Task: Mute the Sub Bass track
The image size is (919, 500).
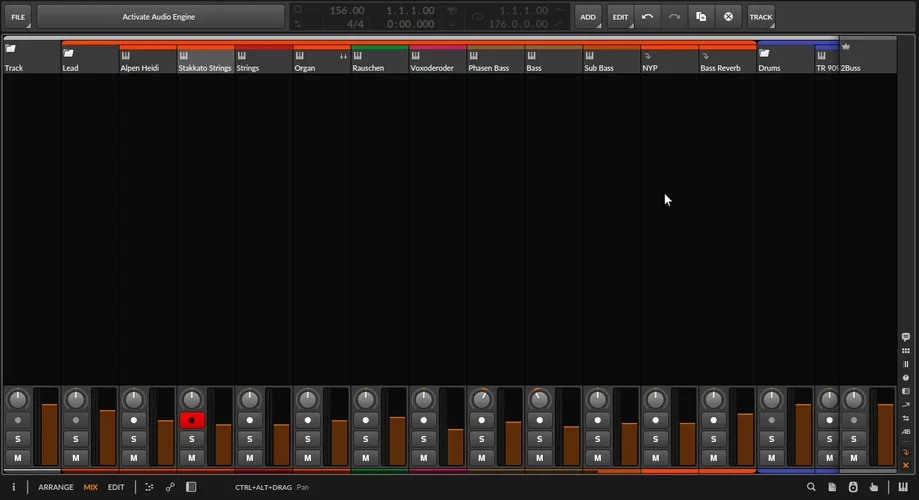Action: [x=597, y=458]
